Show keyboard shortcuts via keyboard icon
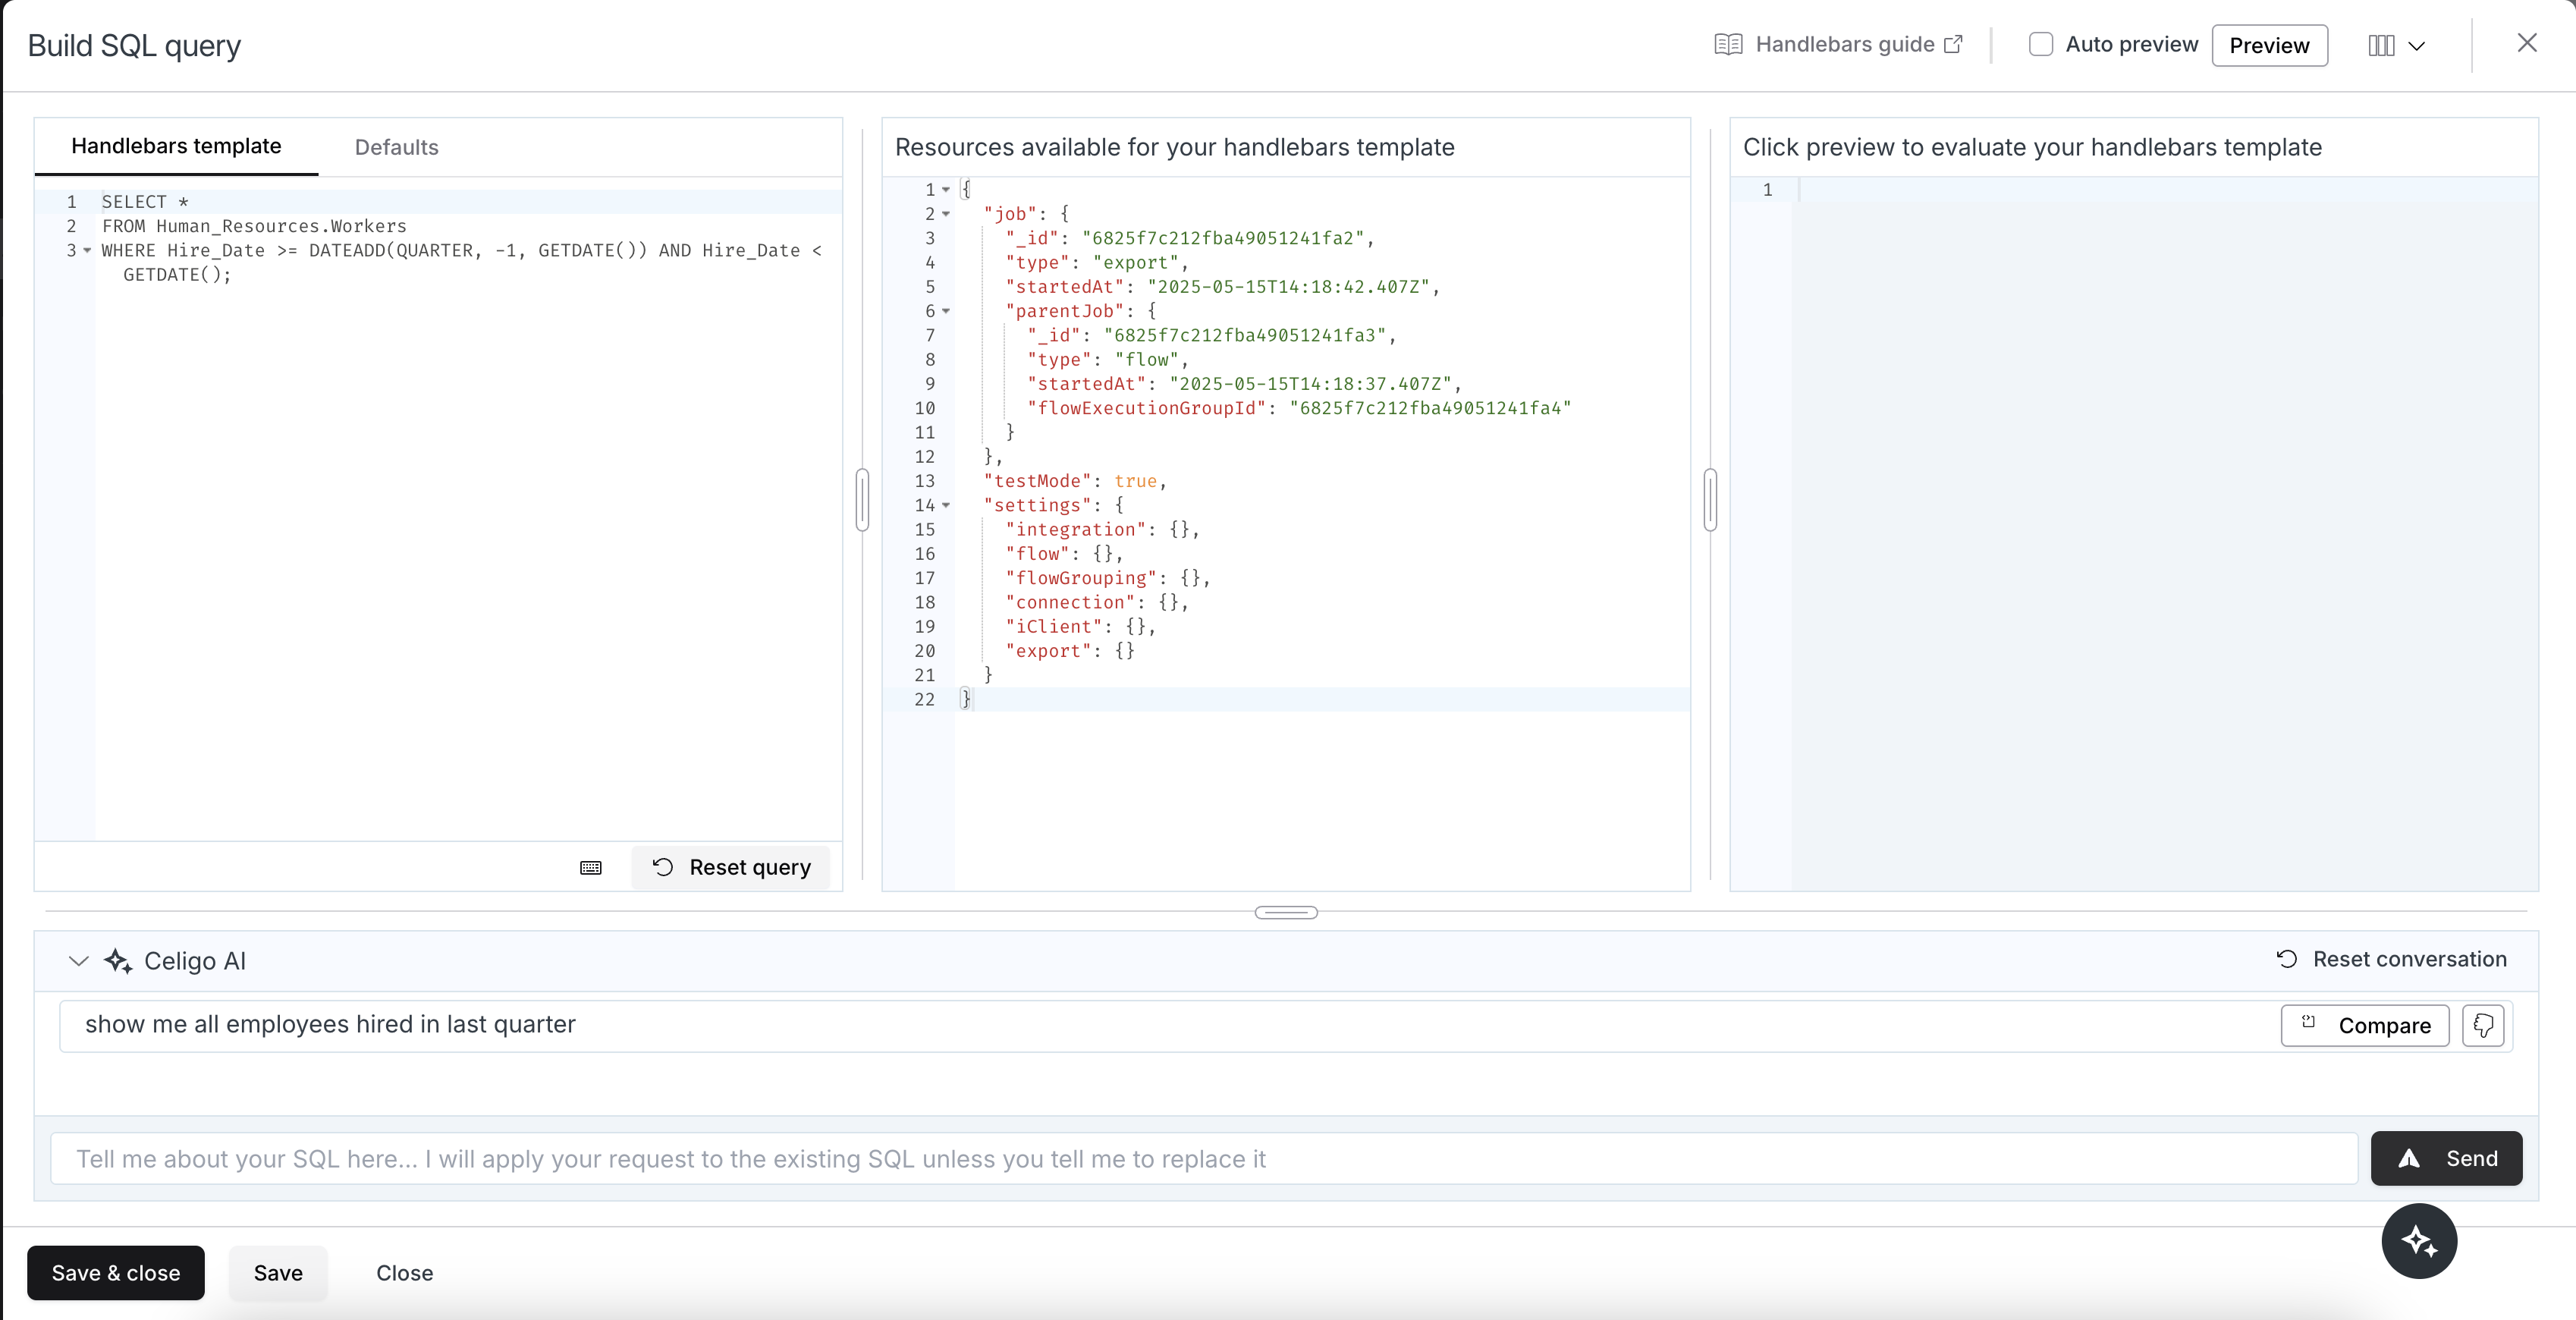 coord(591,867)
